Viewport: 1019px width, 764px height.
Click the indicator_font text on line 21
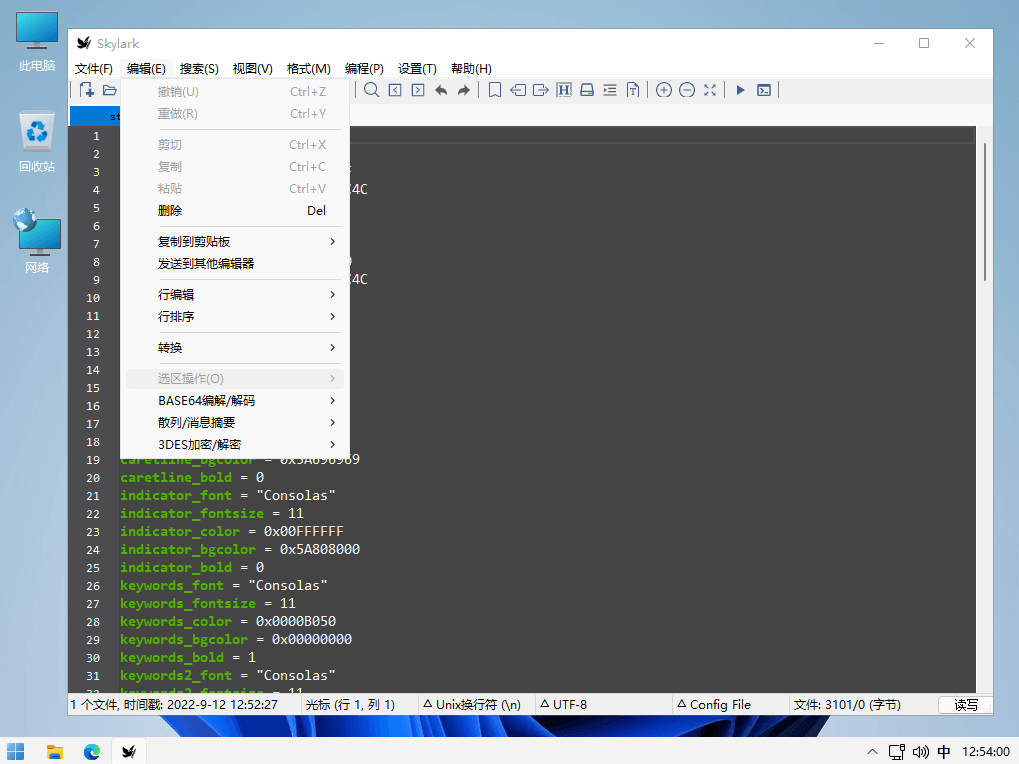pos(175,495)
